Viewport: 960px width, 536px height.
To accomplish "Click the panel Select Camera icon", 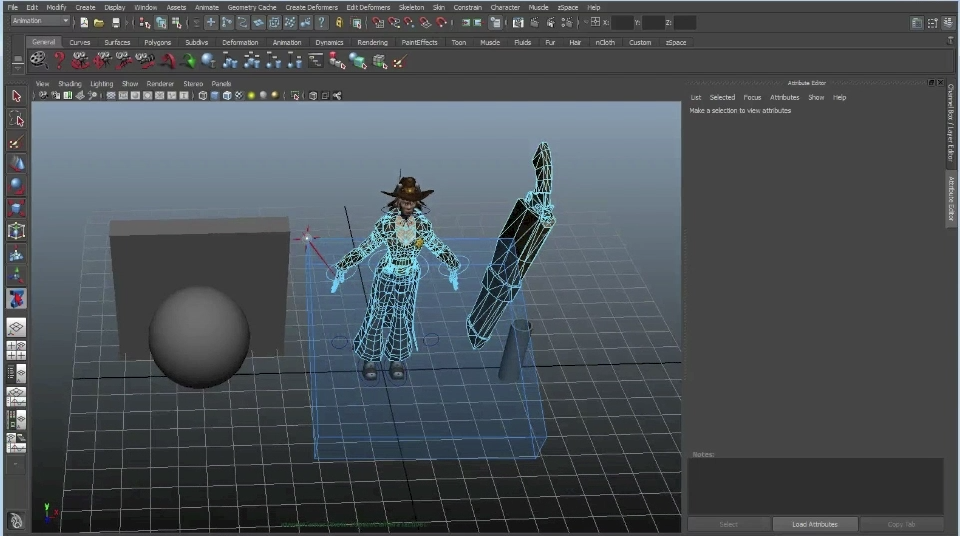I will click(x=43, y=96).
